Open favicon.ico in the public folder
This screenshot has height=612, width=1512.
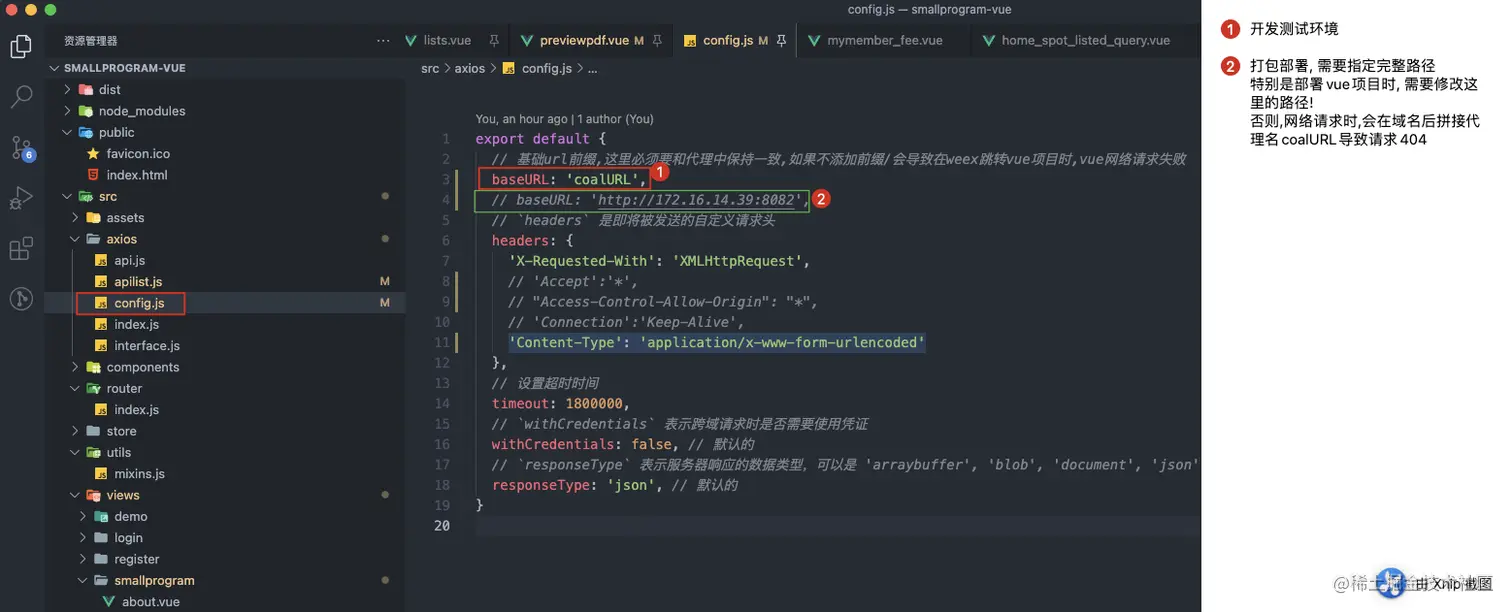coord(138,154)
